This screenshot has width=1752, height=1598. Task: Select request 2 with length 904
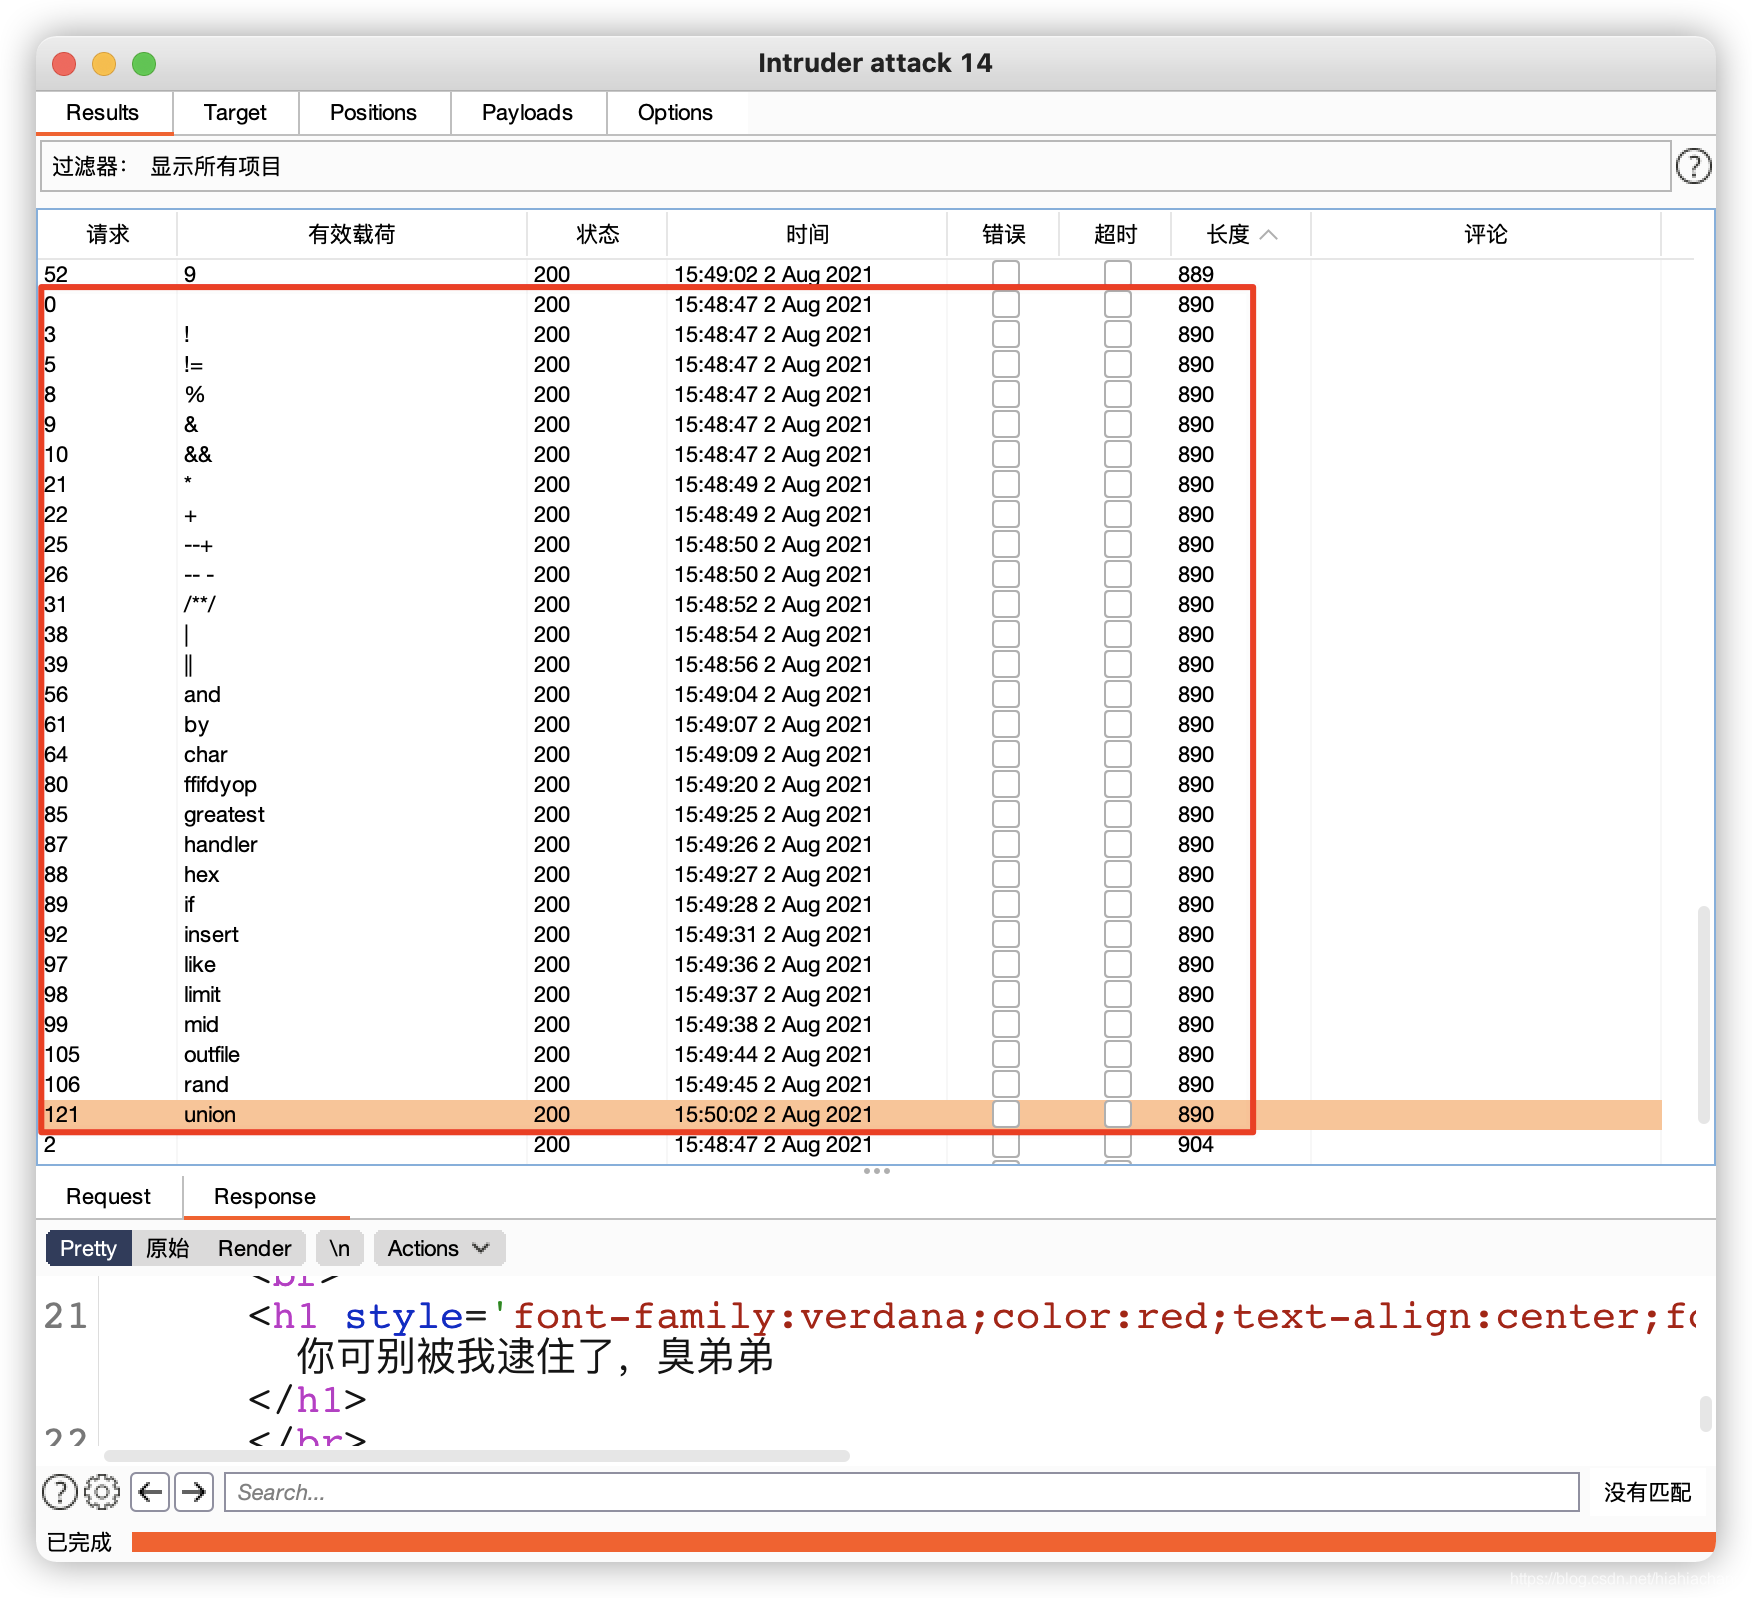point(851,1144)
